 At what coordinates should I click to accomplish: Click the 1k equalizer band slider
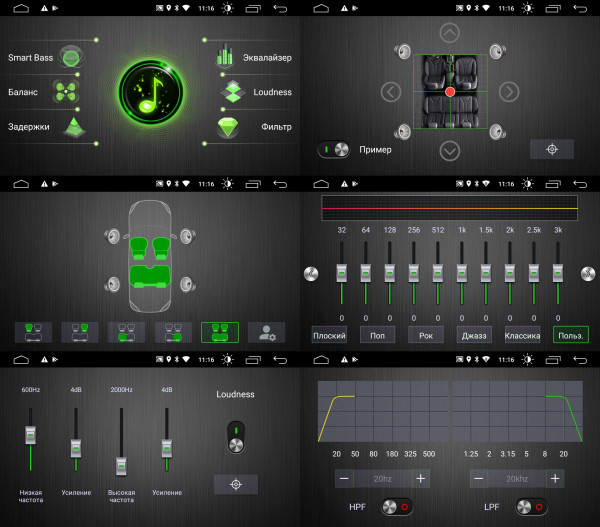(462, 272)
